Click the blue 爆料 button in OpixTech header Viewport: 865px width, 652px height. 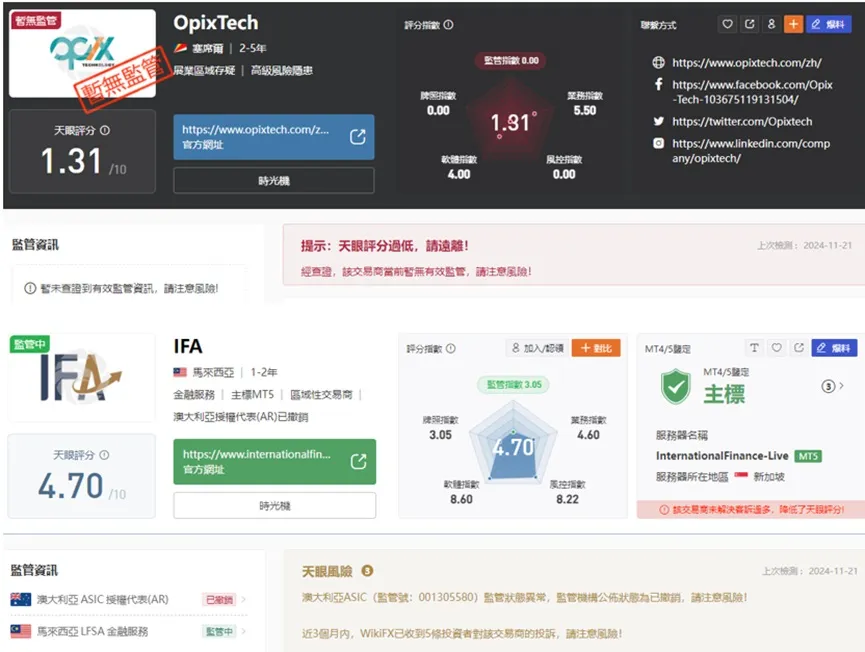tap(829, 24)
